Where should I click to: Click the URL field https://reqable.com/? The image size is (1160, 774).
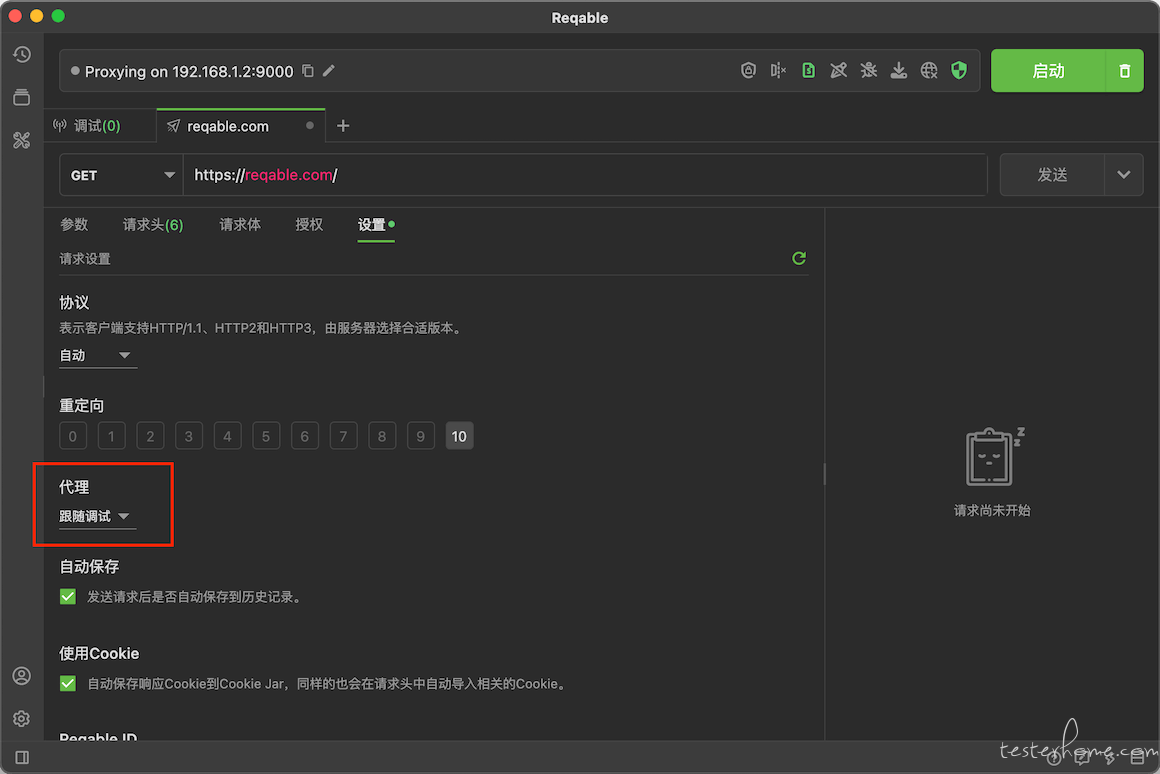pyautogui.click(x=585, y=175)
